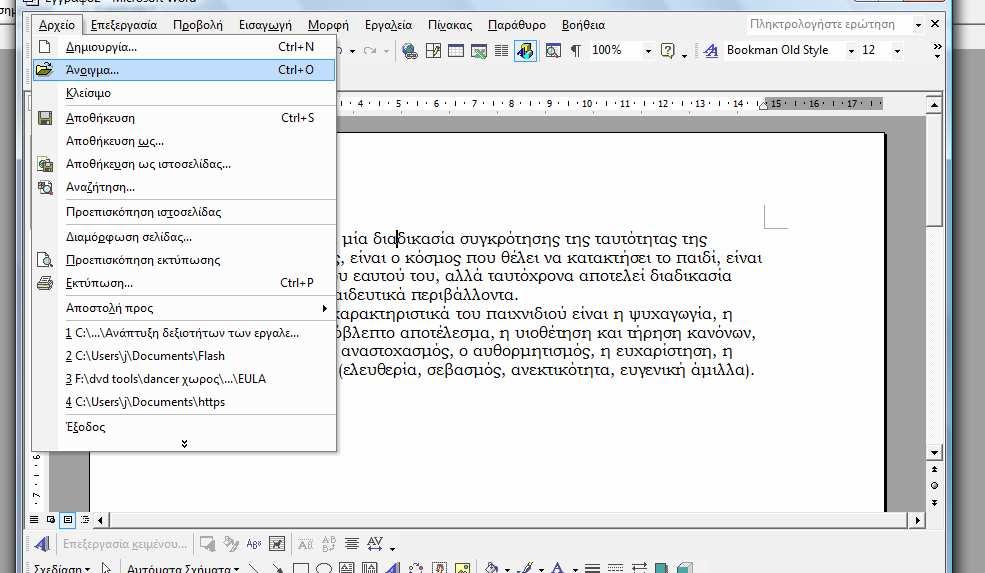Switch to Print Layout view button
This screenshot has width=985, height=573.
(x=68, y=520)
